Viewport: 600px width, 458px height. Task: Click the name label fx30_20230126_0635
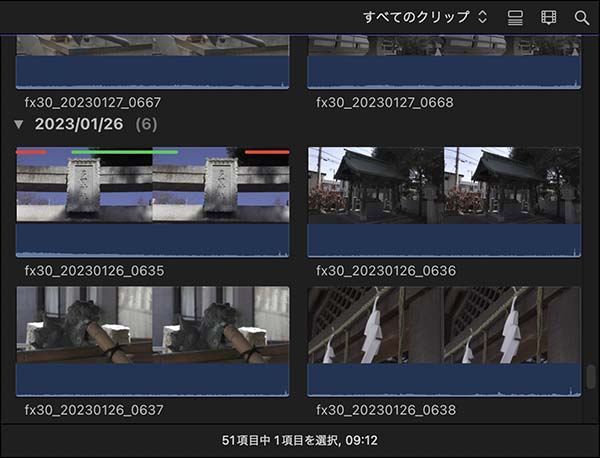point(94,271)
